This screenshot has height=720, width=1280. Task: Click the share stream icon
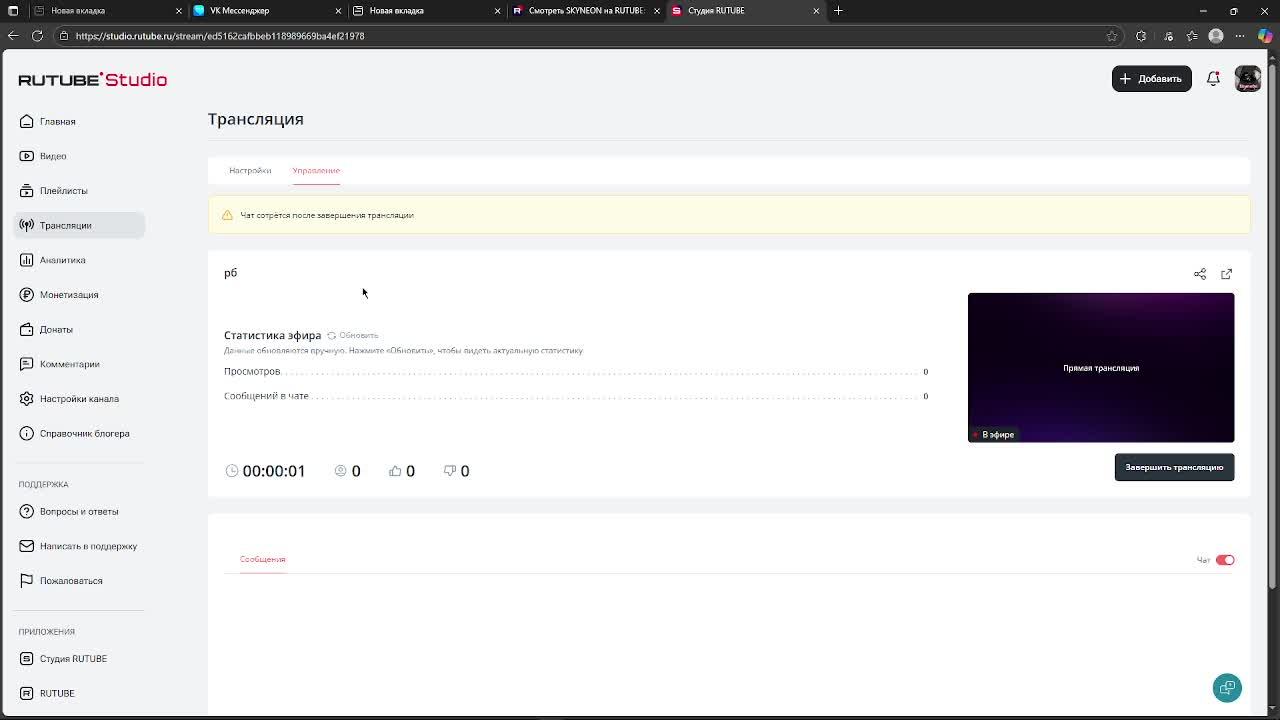tap(1200, 274)
